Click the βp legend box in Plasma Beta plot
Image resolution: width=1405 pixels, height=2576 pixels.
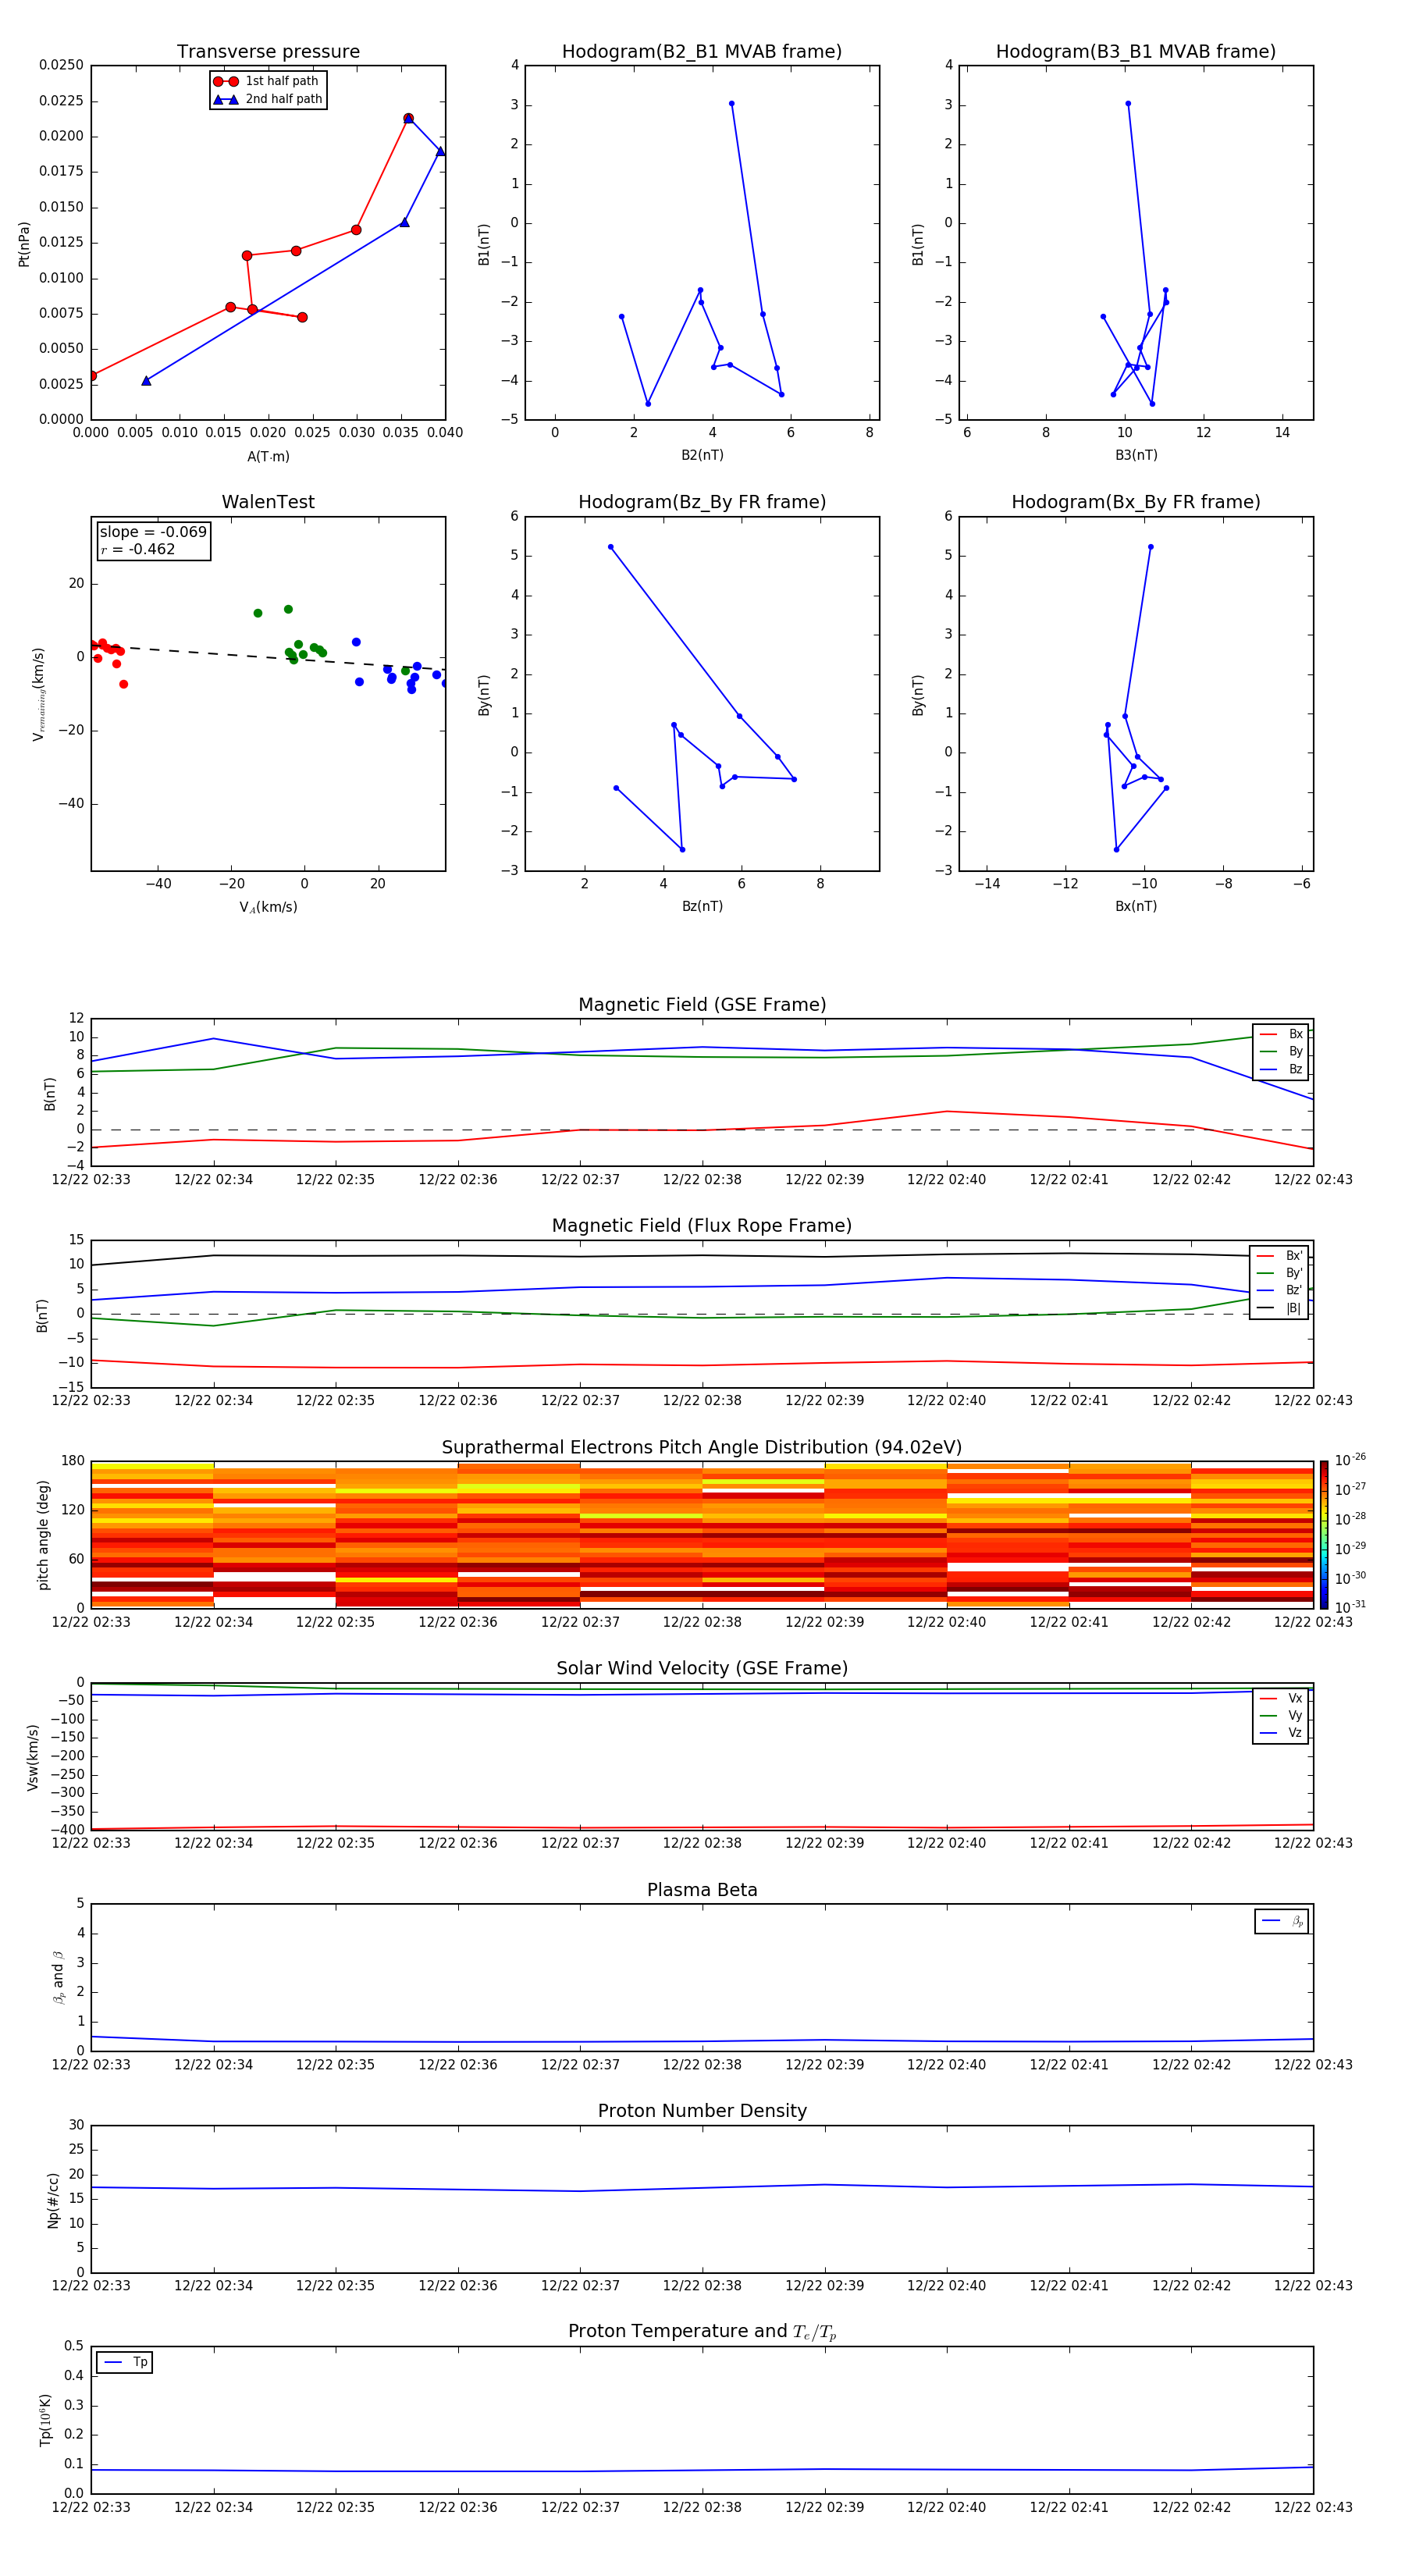(x=1281, y=1921)
